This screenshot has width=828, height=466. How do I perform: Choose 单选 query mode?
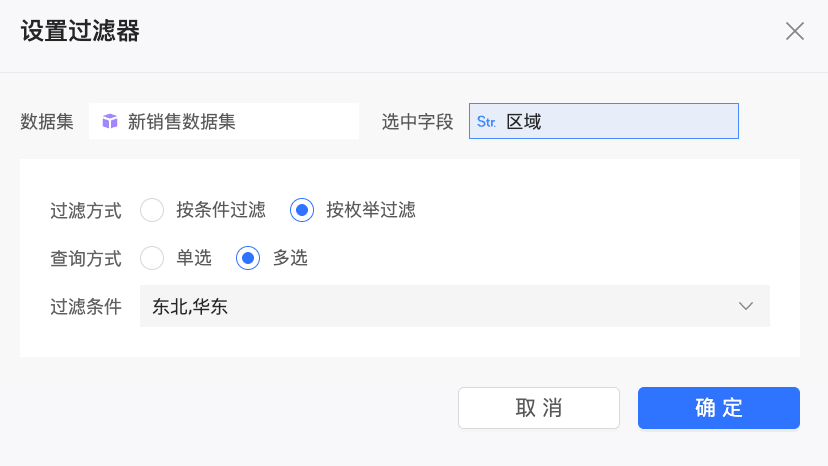tap(152, 258)
